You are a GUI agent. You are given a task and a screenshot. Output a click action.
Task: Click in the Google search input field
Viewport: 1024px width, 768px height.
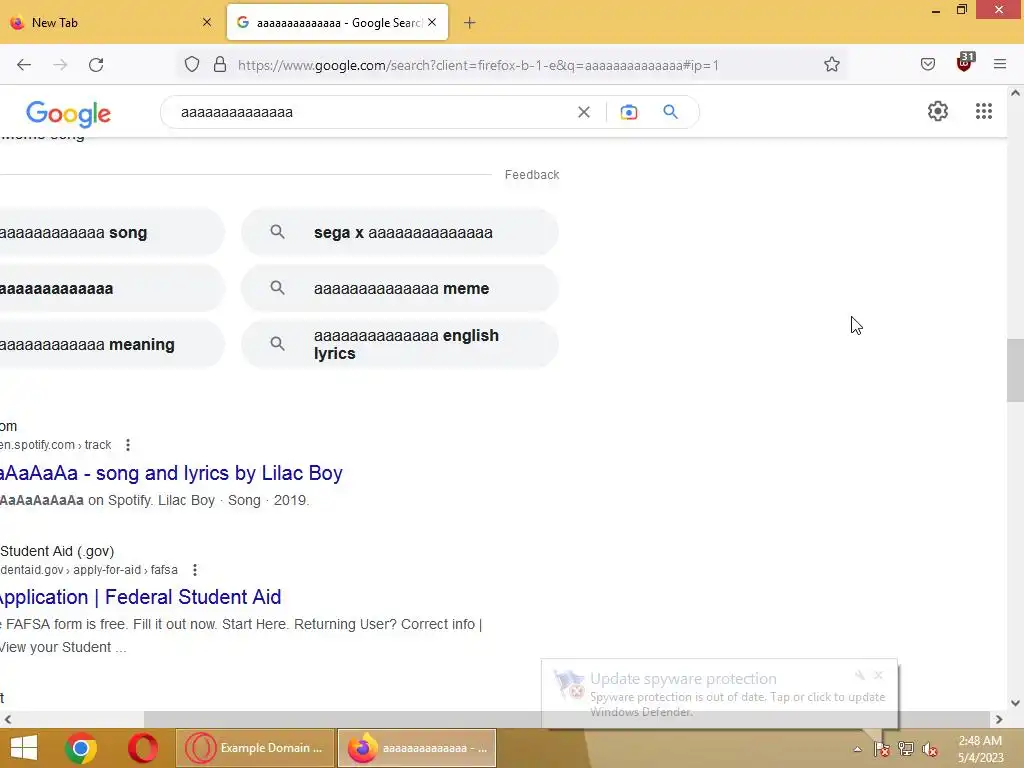click(x=372, y=112)
